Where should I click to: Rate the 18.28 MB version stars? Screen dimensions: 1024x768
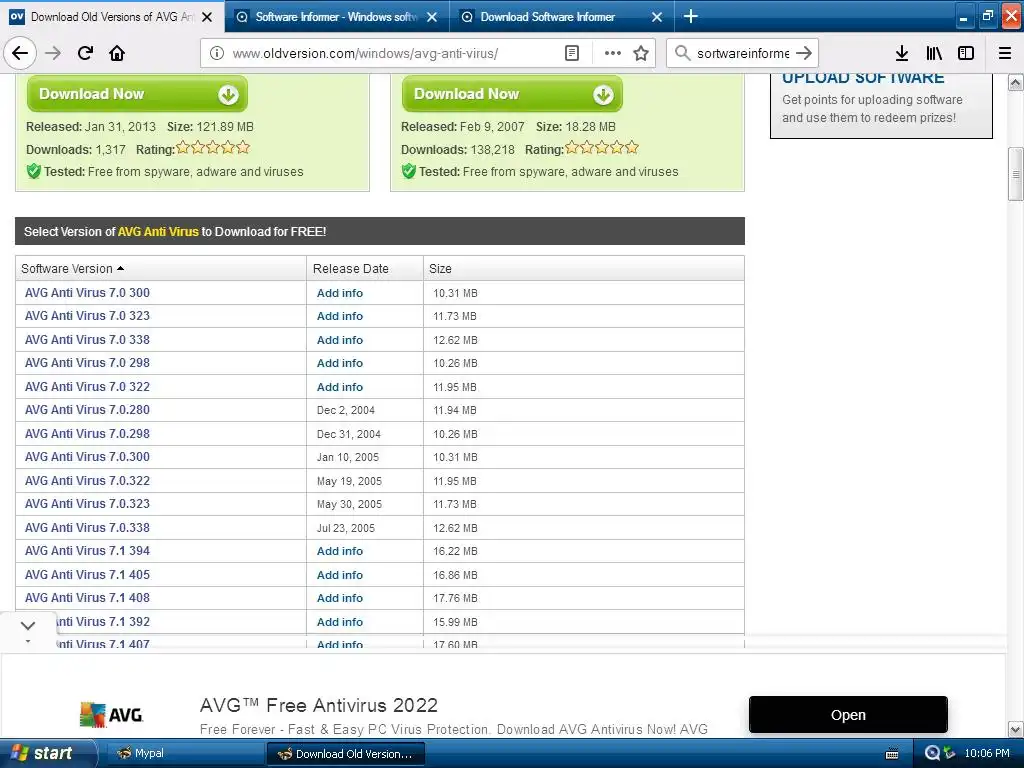pos(601,148)
